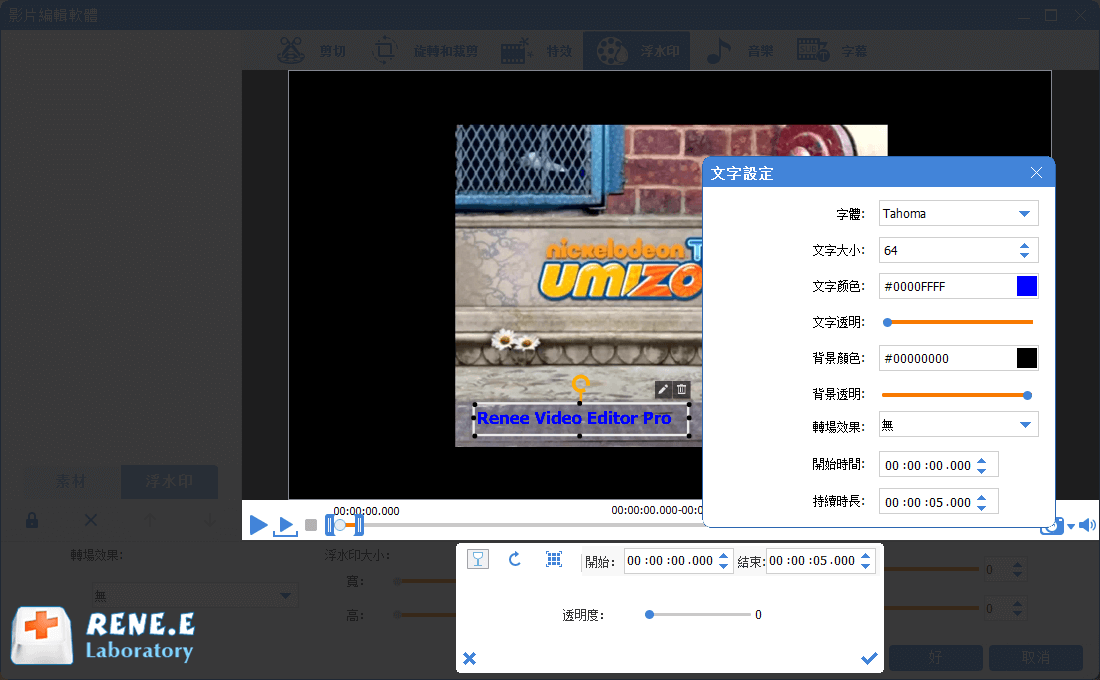The image size is (1100, 680).
Task: Decrease the 結束 time in the bottom popup
Action: pos(866,566)
